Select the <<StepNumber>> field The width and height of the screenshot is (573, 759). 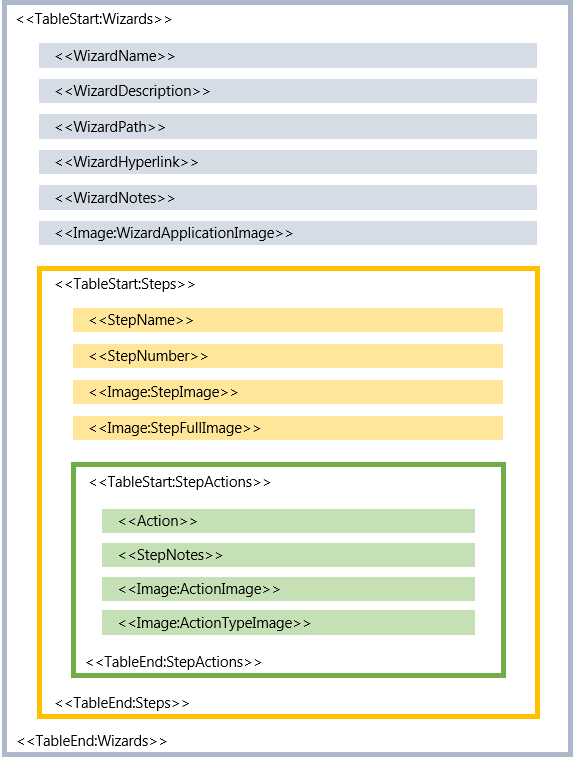[288, 356]
